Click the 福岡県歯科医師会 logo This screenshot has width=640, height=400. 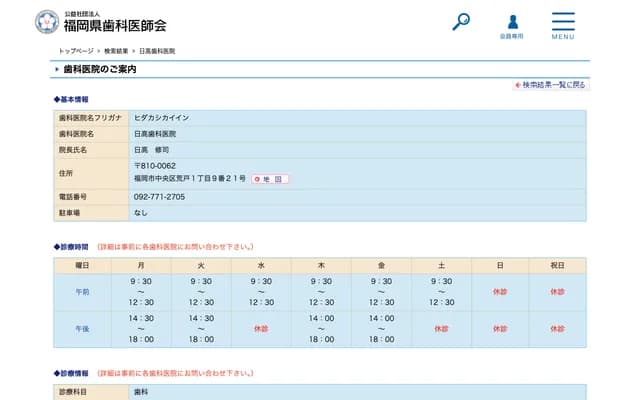pos(101,22)
